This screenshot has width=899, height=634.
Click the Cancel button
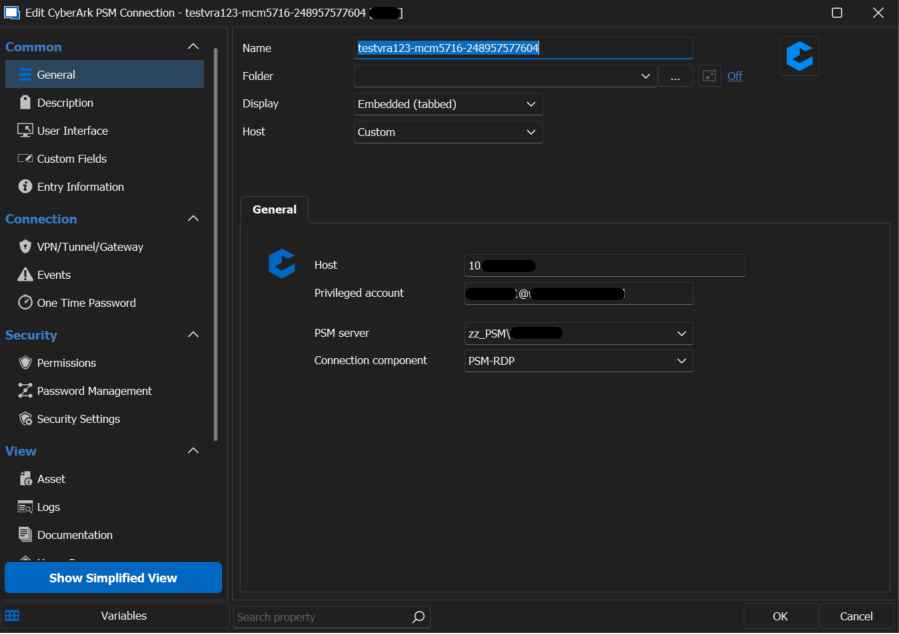click(x=856, y=616)
